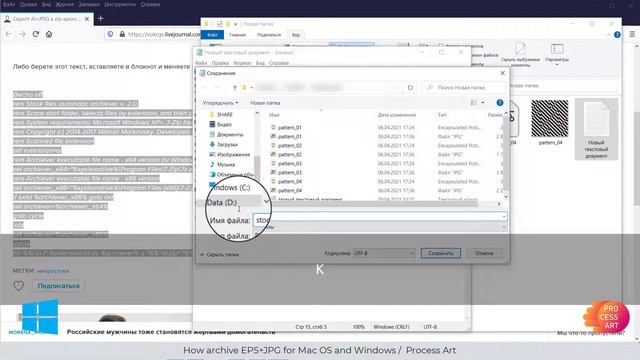640x360 pixels.
Task: Close the Сохранение dialog
Action: [502, 73]
